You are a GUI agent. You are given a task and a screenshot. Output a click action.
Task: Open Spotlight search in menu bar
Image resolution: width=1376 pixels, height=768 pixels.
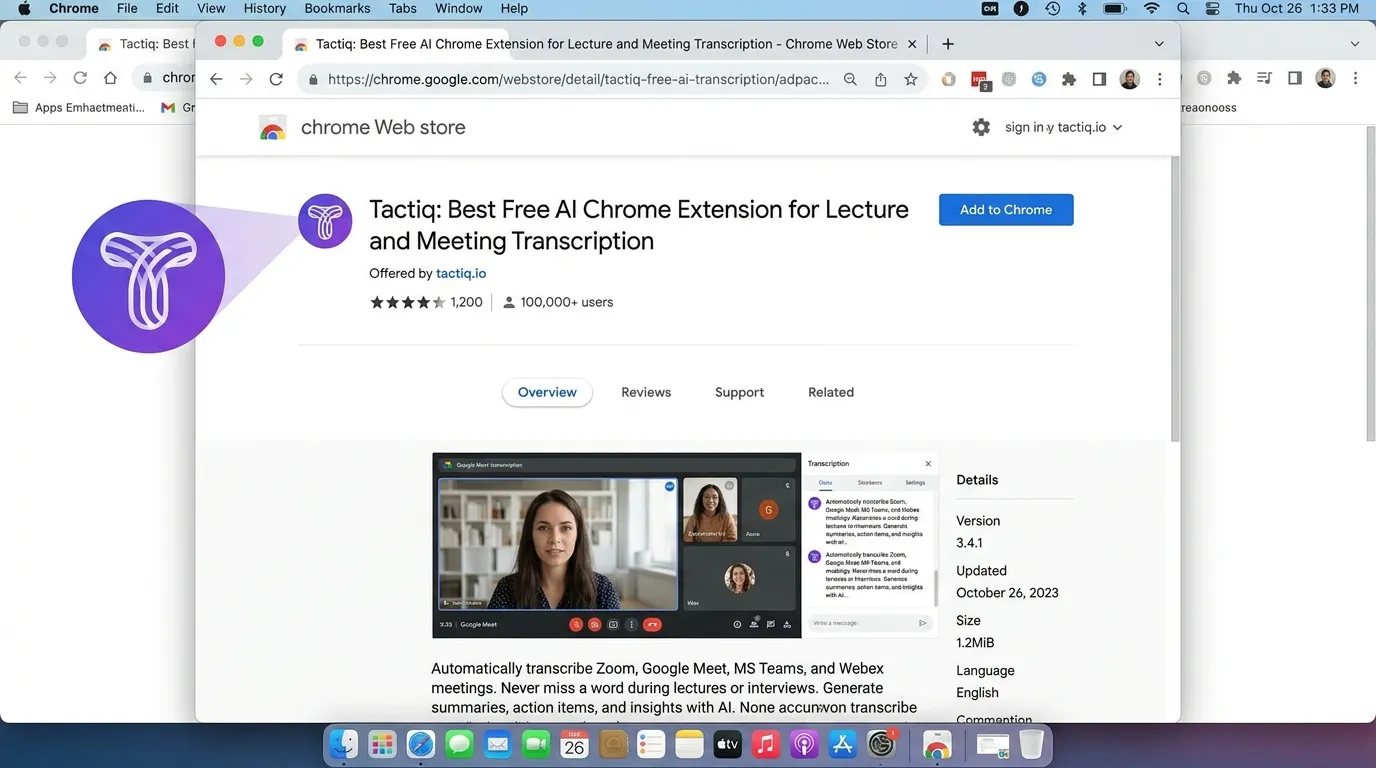(x=1183, y=8)
